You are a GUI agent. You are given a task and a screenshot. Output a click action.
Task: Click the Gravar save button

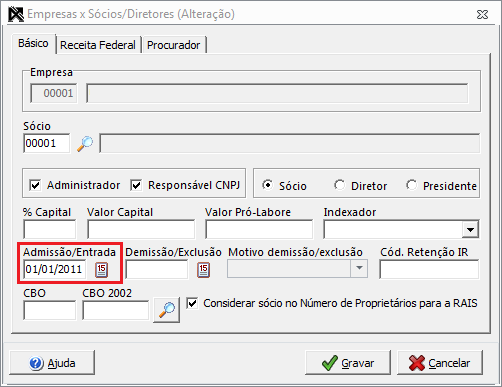[348, 363]
